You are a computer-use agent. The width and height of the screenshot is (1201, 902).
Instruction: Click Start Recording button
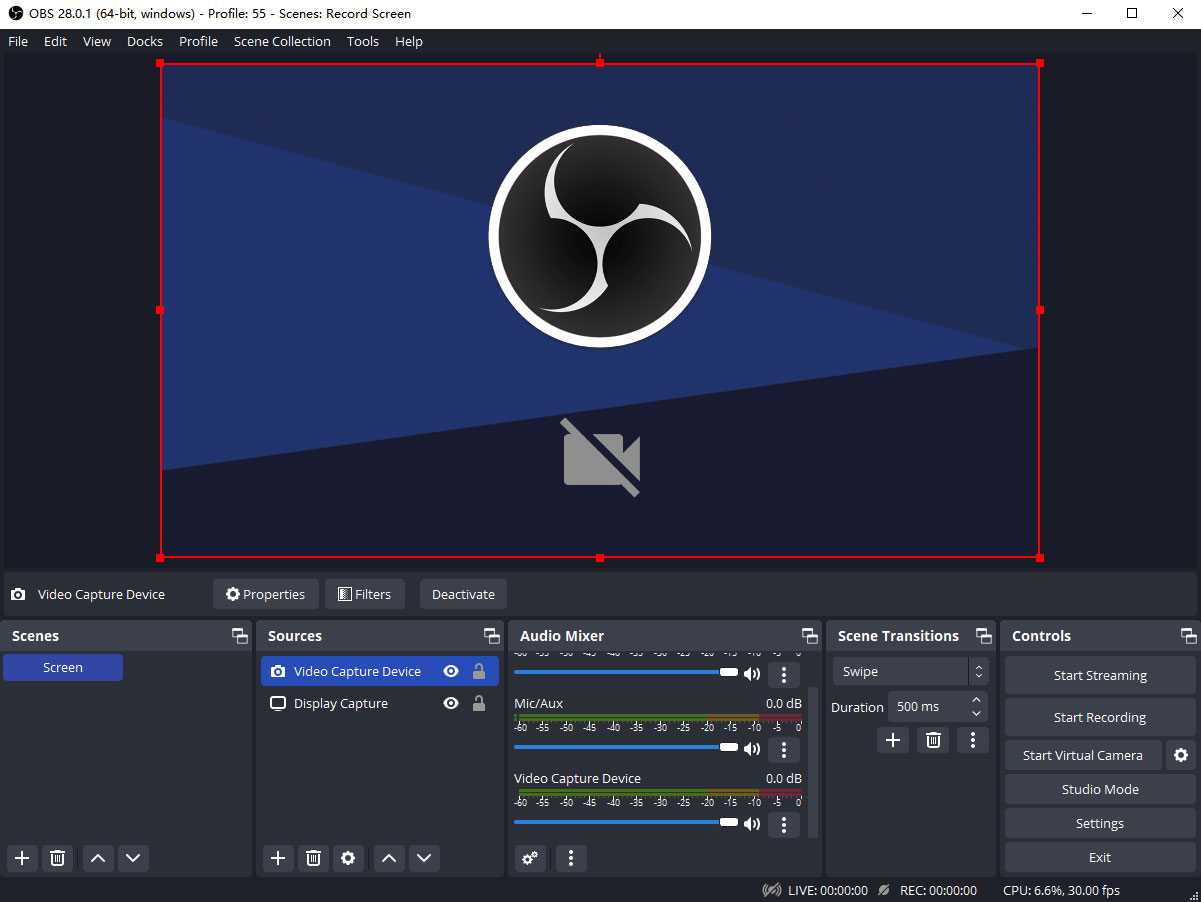(x=1100, y=717)
